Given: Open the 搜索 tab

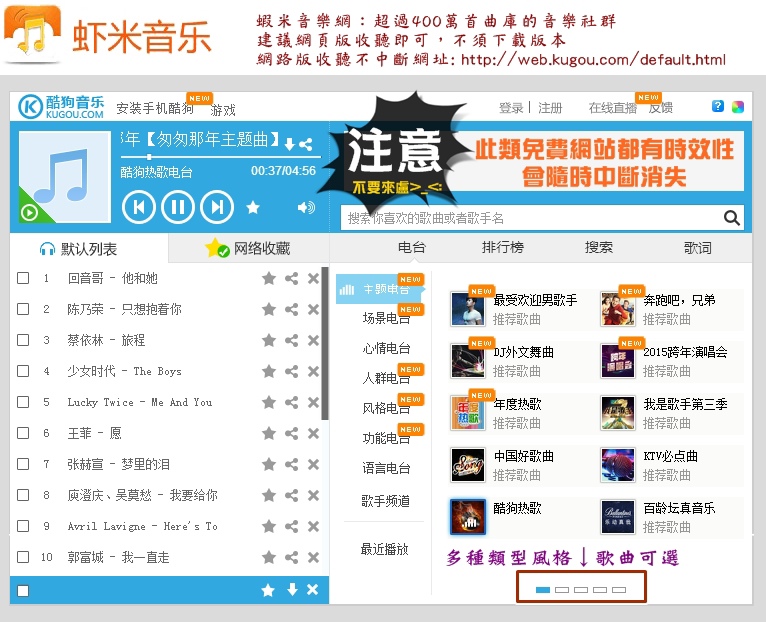Looking at the screenshot, I should click(599, 247).
